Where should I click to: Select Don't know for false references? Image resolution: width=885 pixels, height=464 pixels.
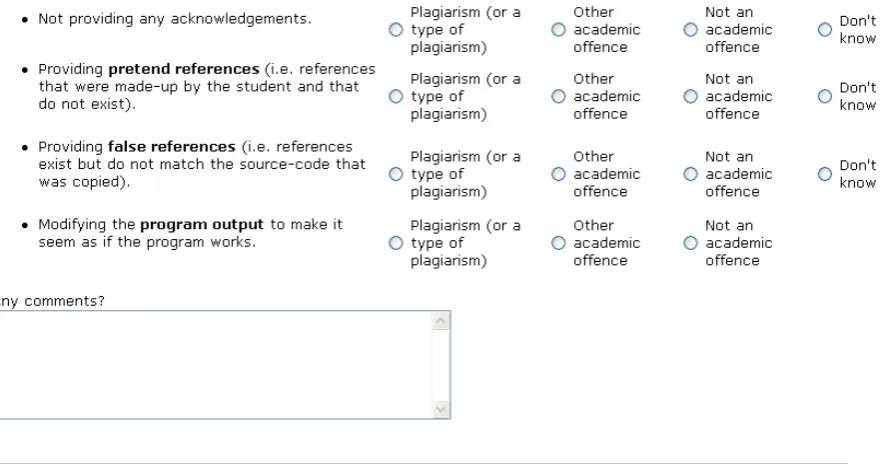point(825,174)
